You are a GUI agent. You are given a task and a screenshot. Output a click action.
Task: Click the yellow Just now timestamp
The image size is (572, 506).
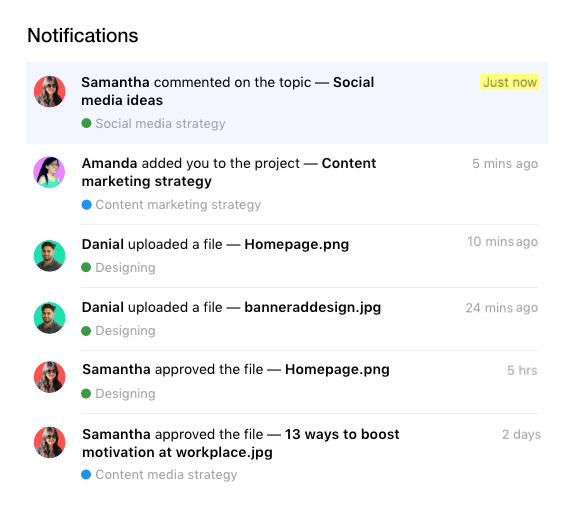pos(510,82)
